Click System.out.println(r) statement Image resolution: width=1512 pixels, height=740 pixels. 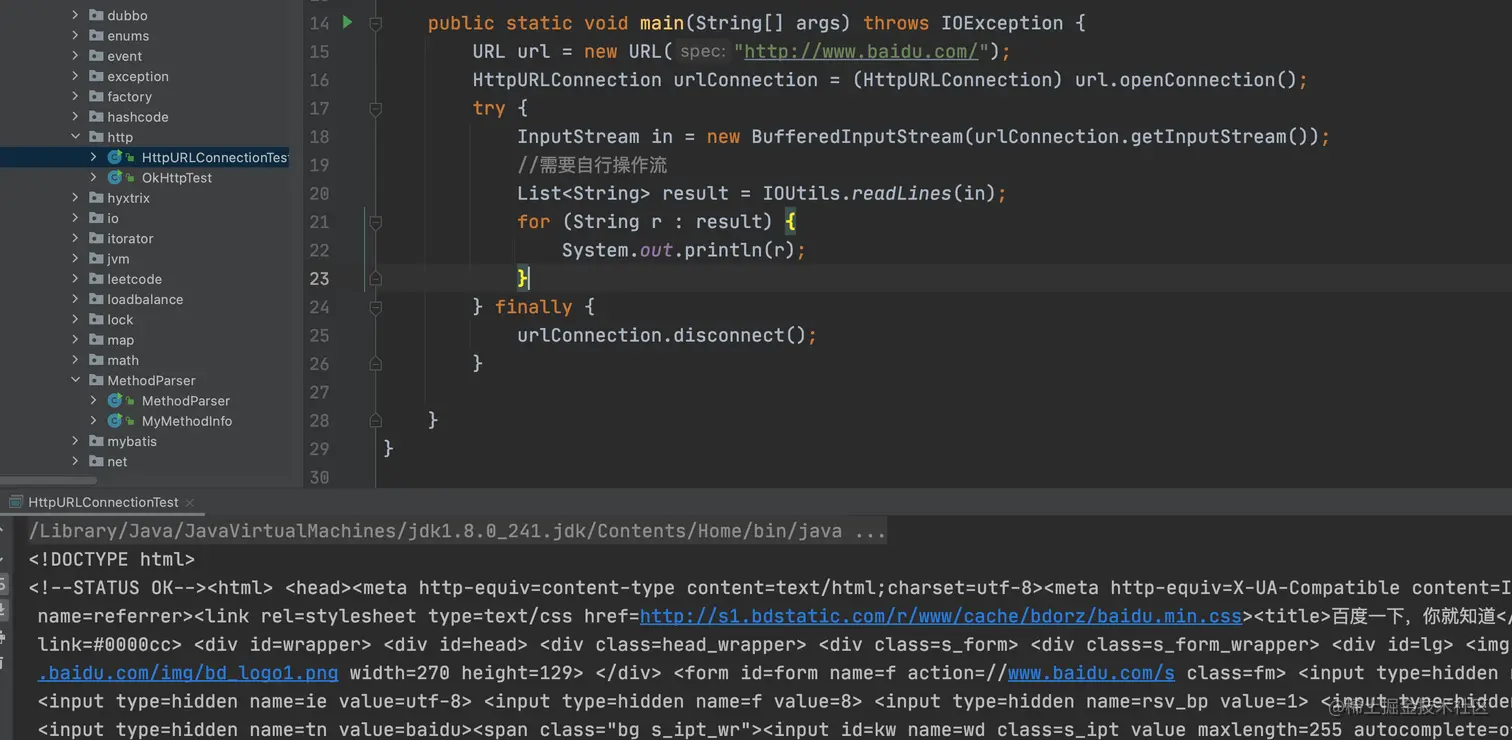coord(684,250)
